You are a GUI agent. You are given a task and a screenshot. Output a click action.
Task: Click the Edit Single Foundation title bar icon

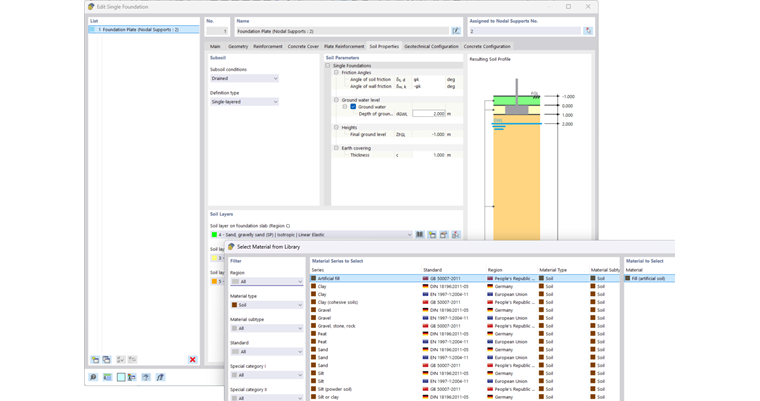[91, 7]
